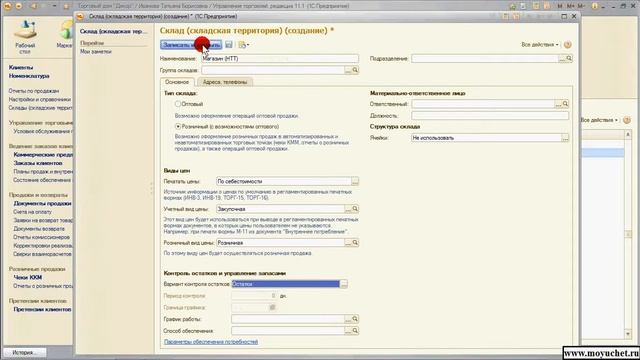Click home icon in main window title bar
The image size is (640, 360).
[x=513, y=6]
